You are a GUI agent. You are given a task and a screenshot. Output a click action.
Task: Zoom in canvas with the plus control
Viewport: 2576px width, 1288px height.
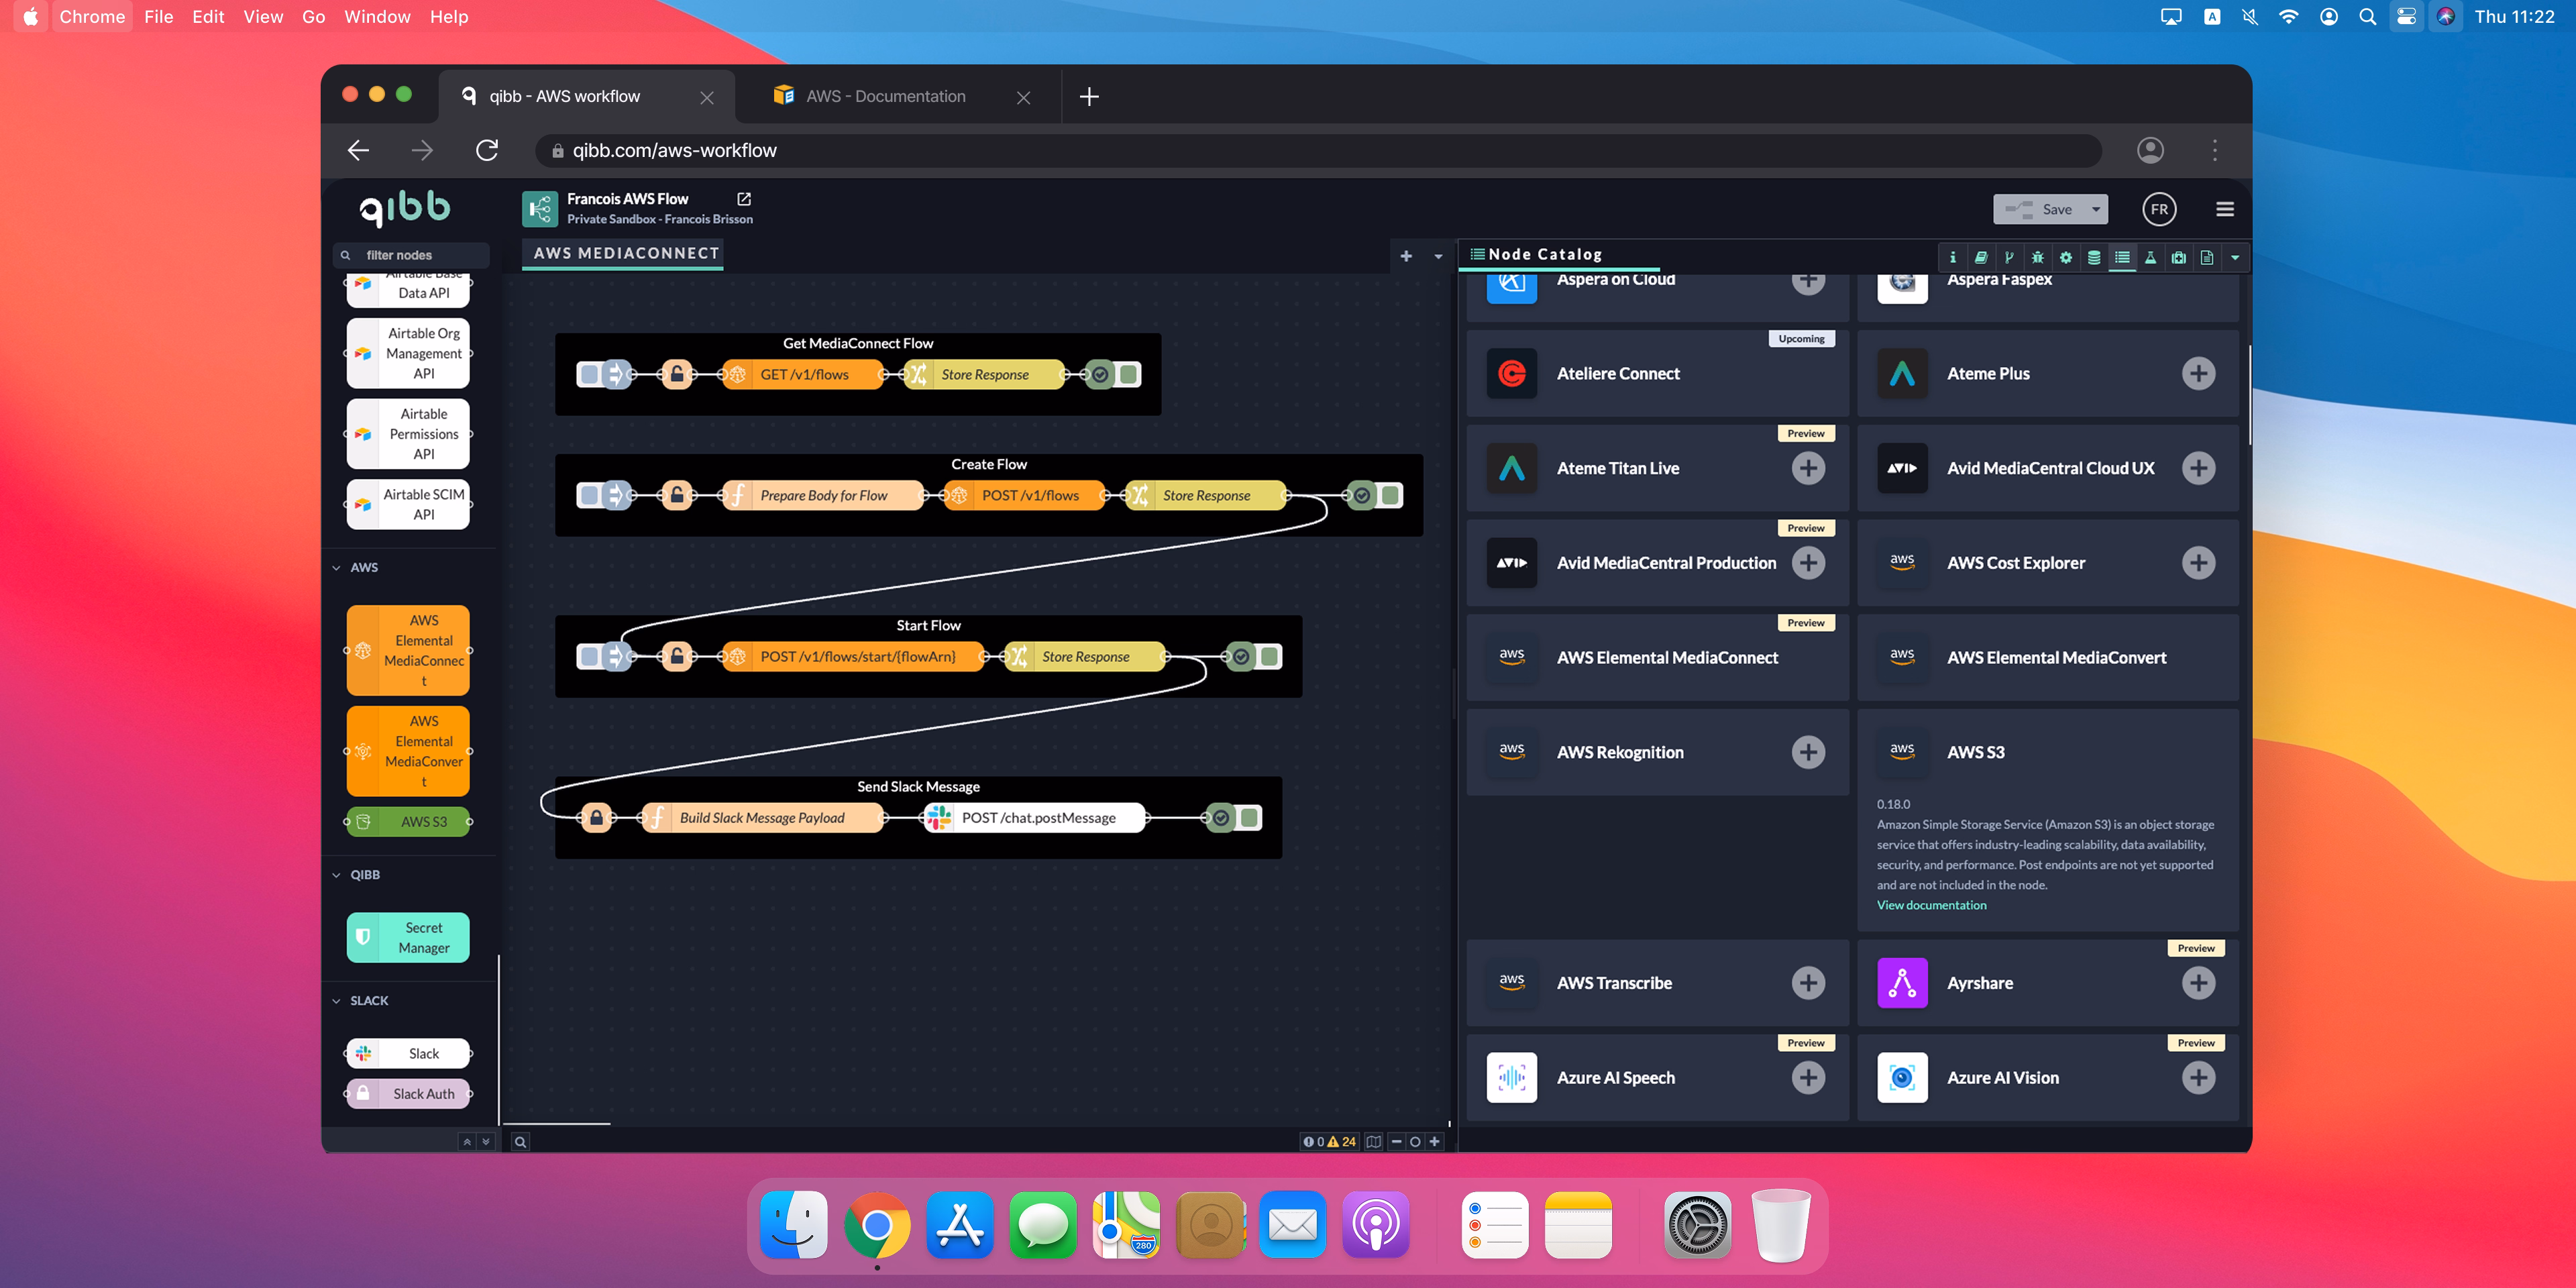pos(1434,1141)
